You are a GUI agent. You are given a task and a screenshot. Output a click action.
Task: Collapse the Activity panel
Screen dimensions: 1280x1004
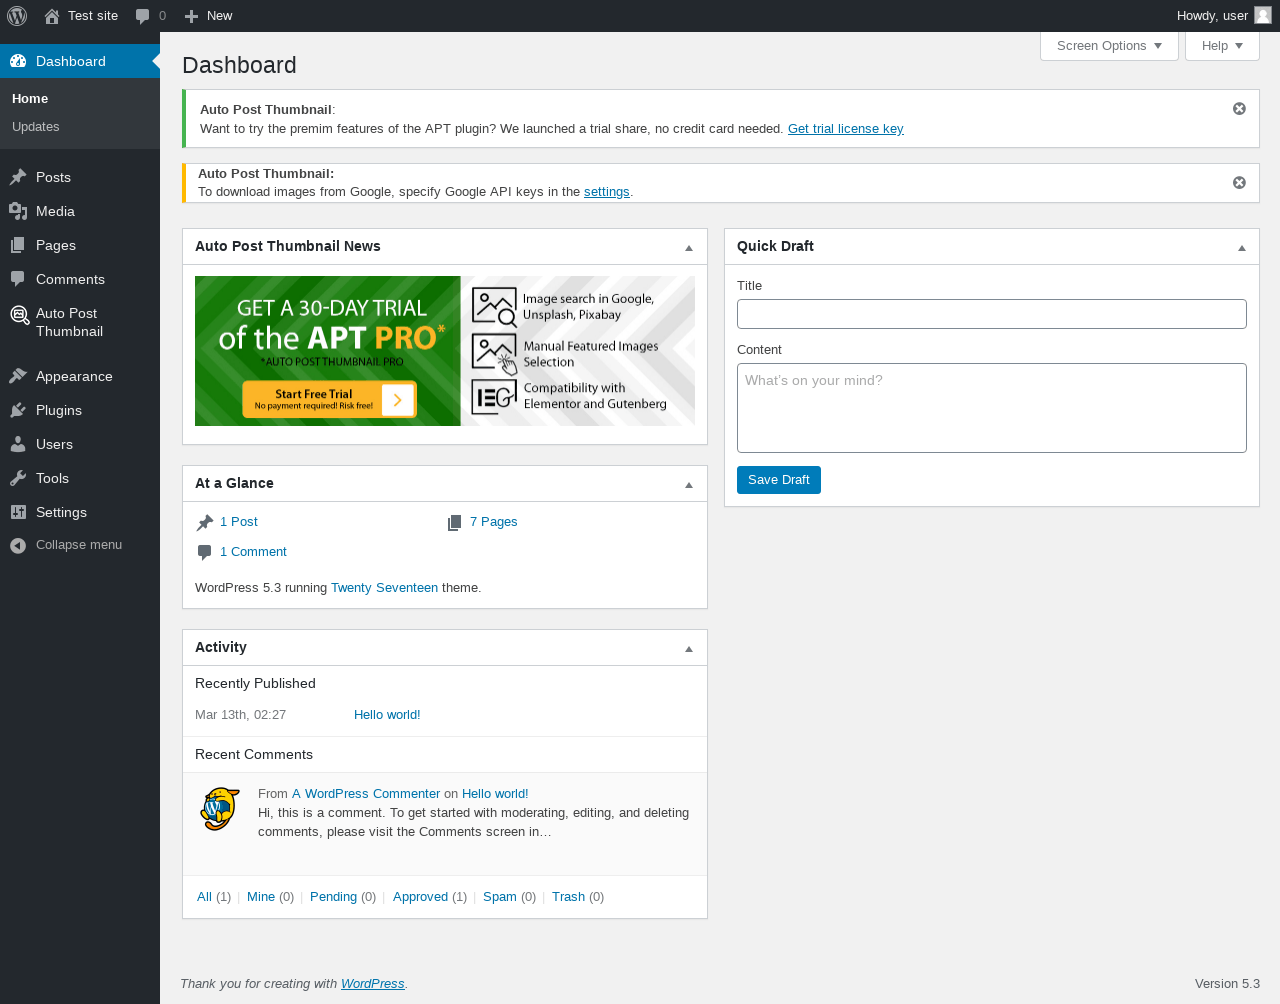[x=689, y=648]
